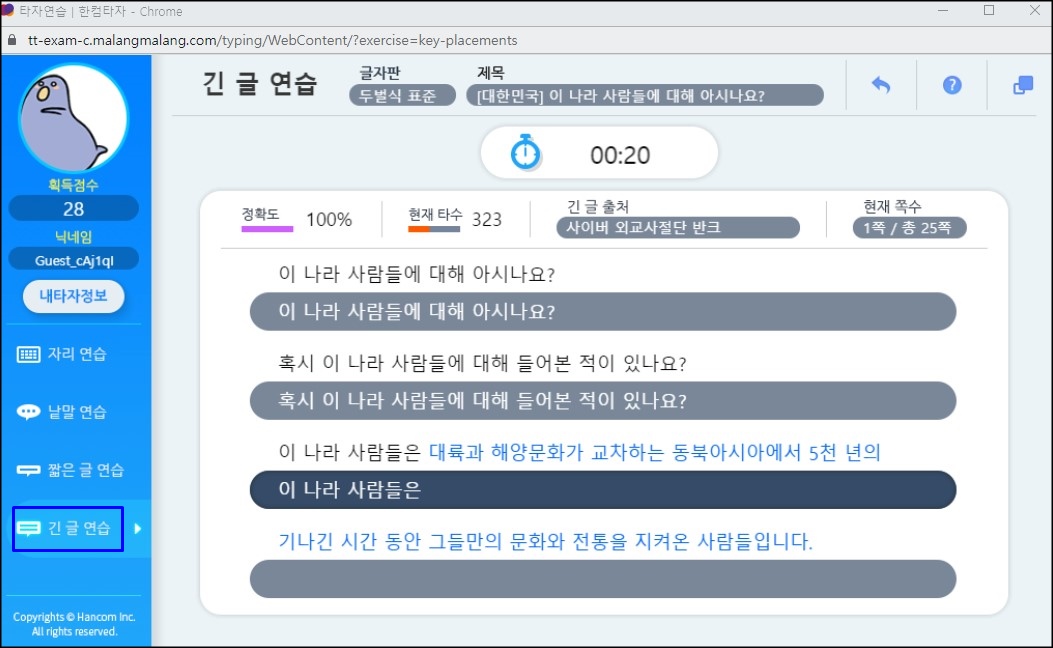
Task: Click the padlock site security icon
Action: point(11,40)
